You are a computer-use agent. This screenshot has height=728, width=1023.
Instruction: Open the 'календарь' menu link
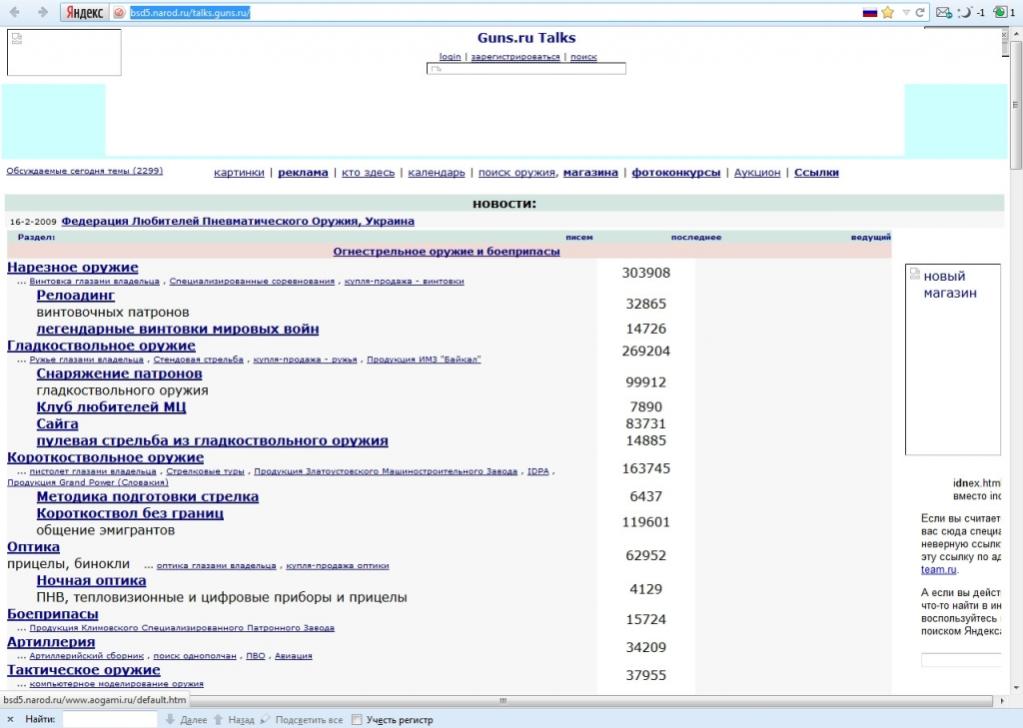(436, 172)
